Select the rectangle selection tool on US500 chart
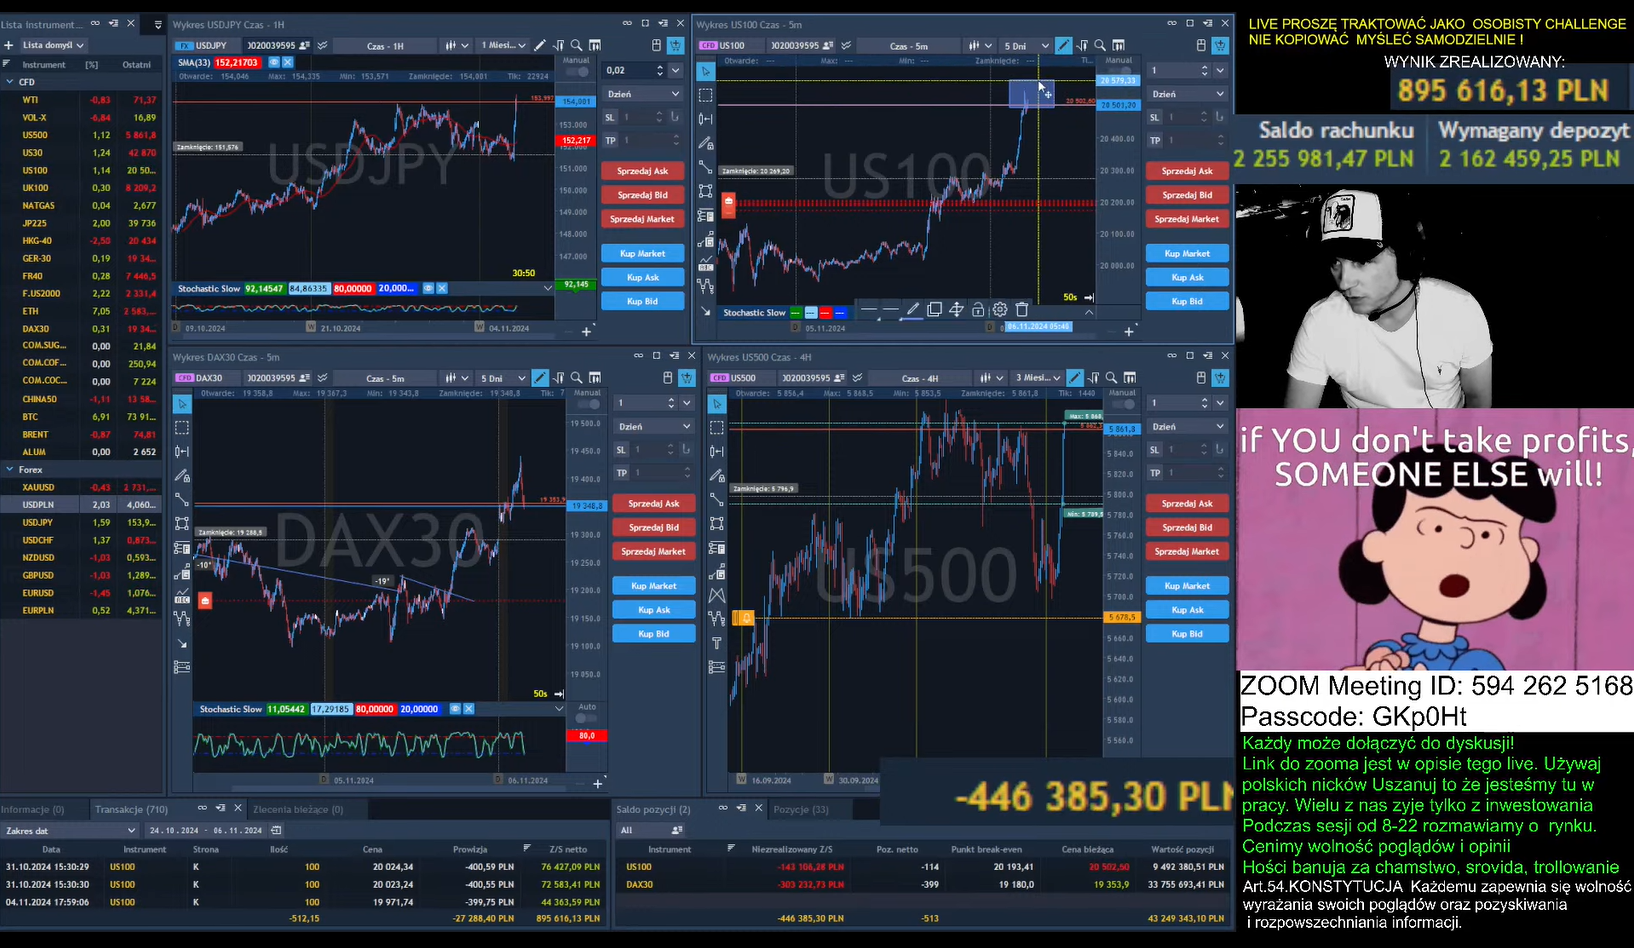The image size is (1634, 948). (717, 427)
